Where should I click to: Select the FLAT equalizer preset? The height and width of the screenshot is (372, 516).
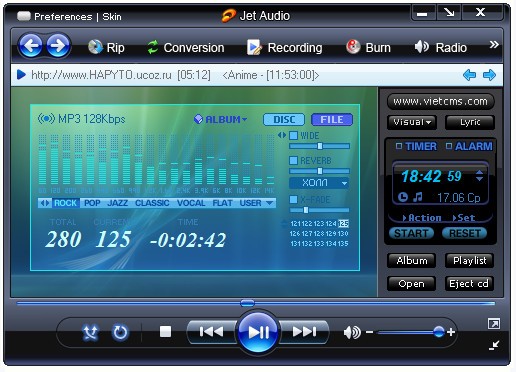[222, 203]
